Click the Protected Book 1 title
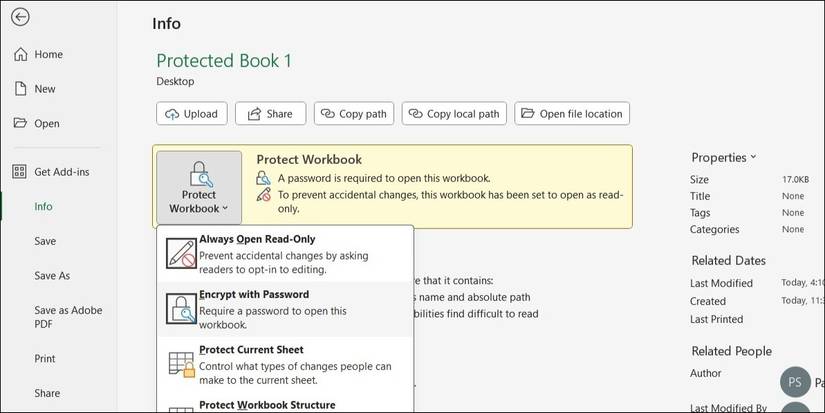 click(224, 61)
